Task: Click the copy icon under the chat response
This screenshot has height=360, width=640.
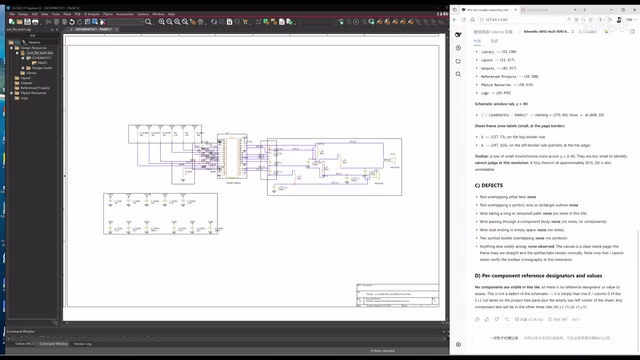Action: tap(477, 319)
